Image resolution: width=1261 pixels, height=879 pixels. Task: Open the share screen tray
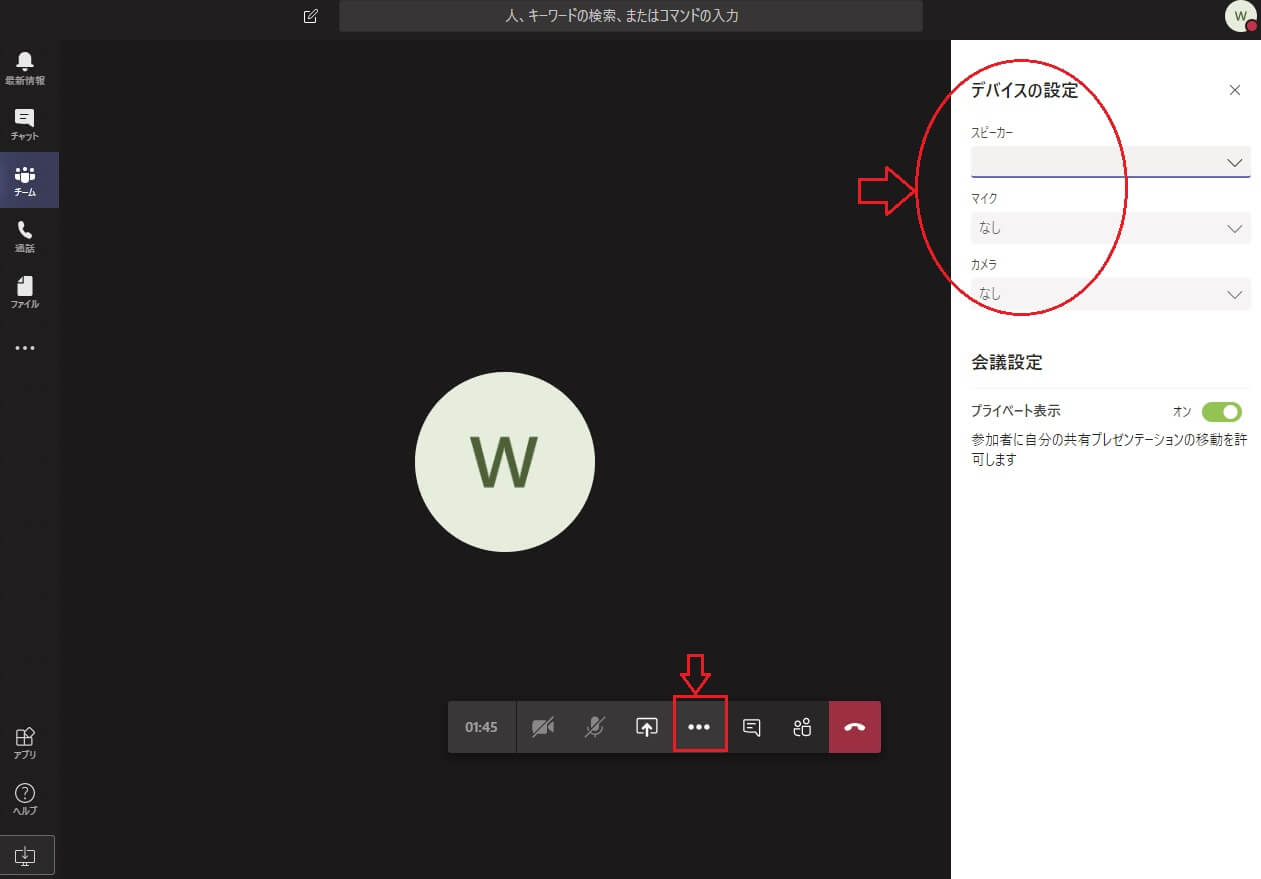647,727
